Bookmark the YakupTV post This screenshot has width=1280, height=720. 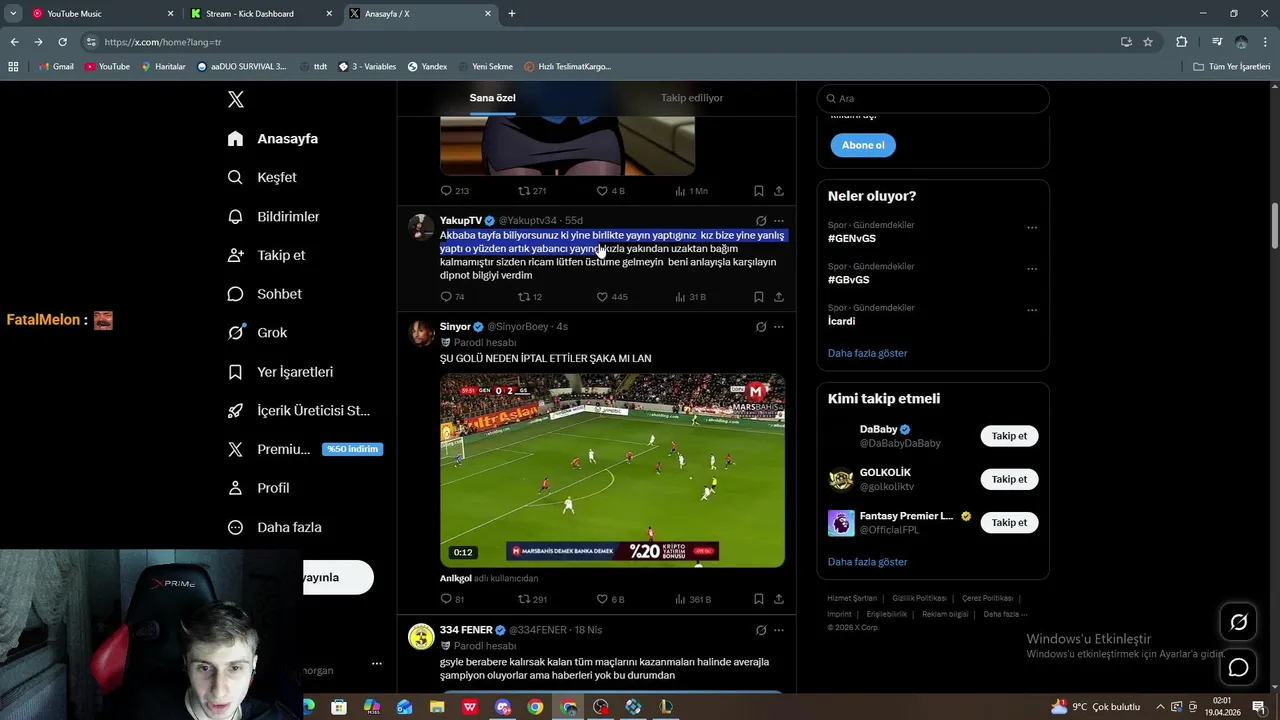pos(758,297)
